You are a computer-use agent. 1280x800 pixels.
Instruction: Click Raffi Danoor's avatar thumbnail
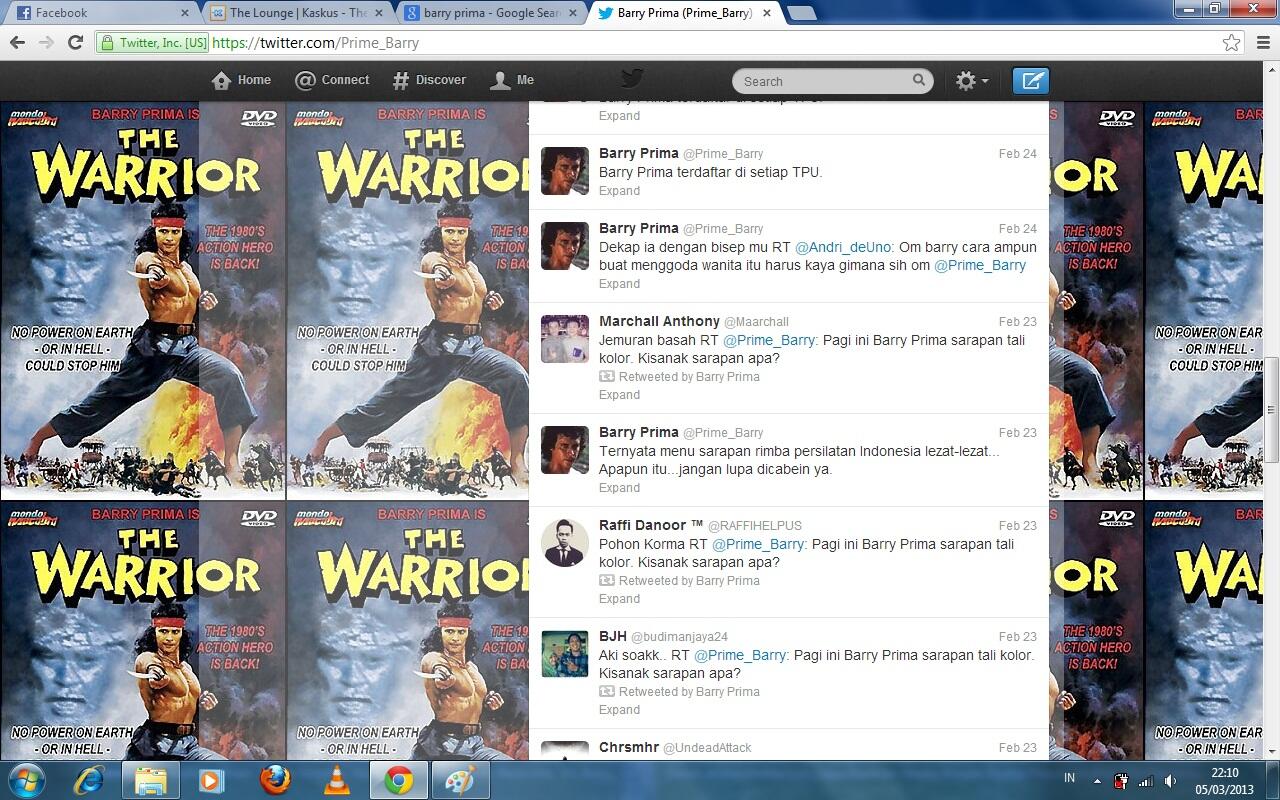tap(565, 542)
